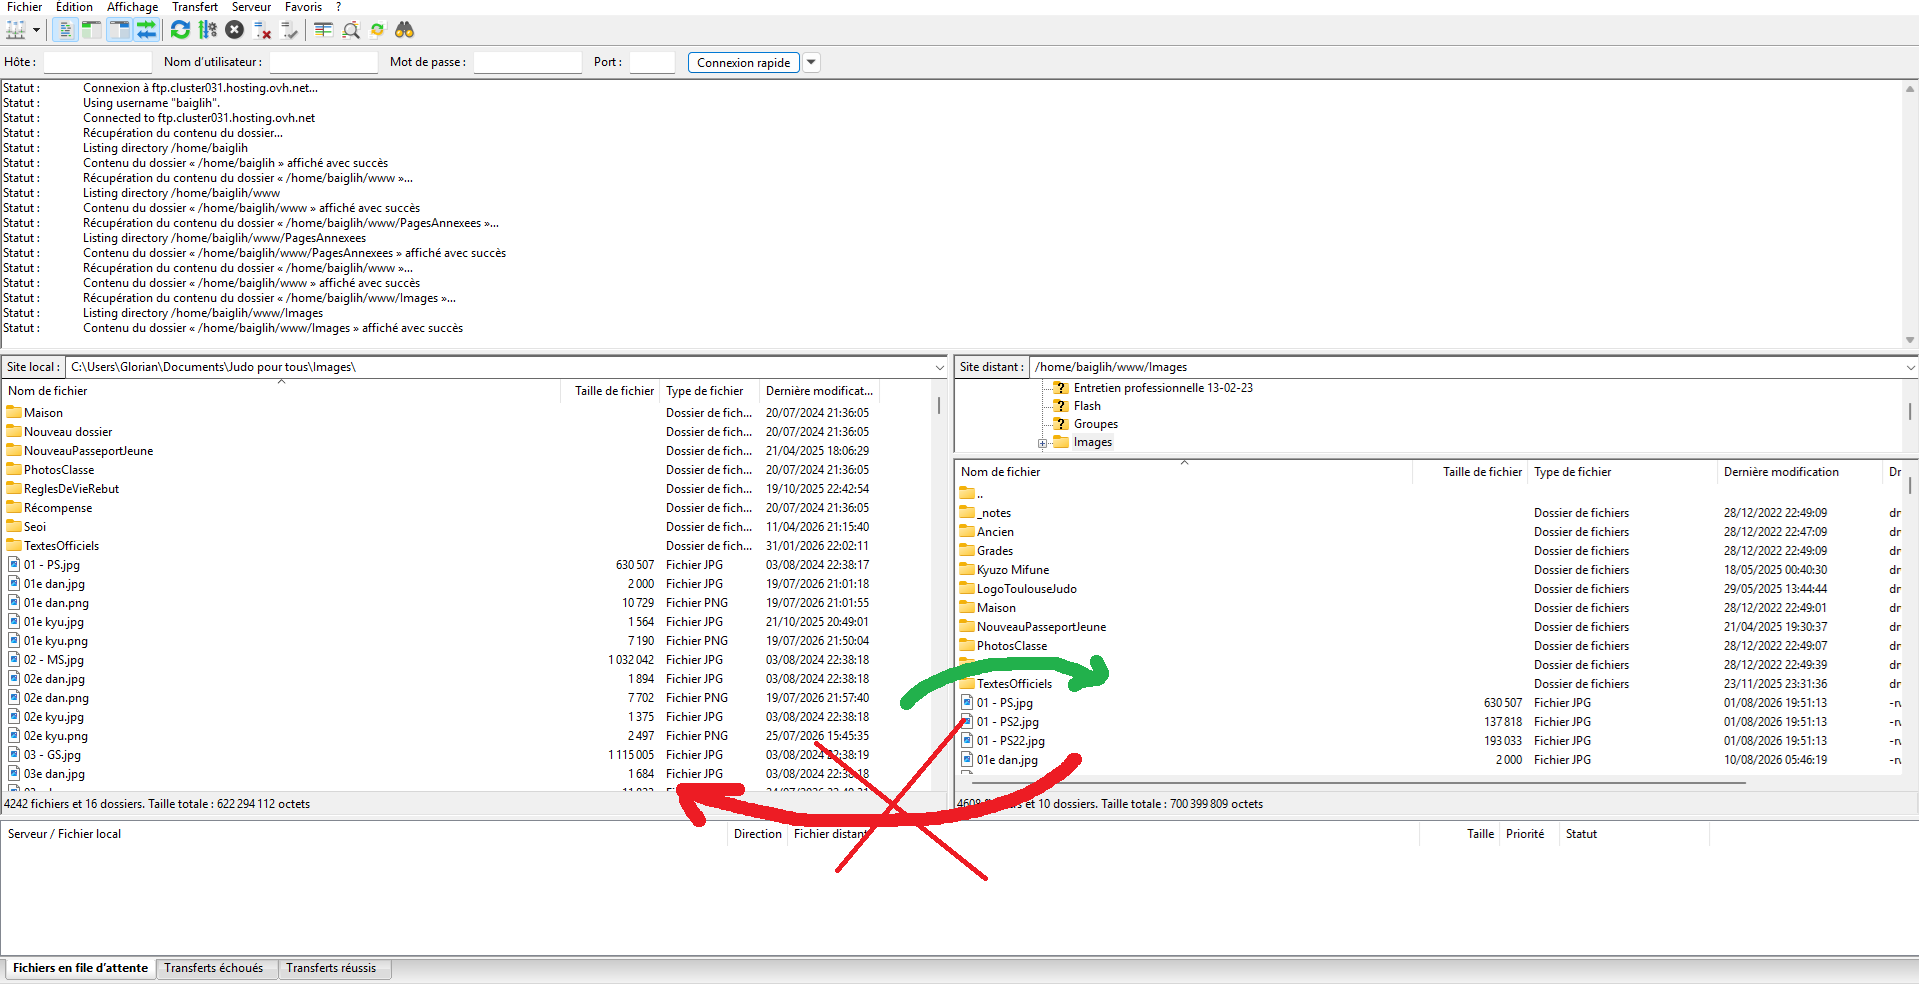
Task: Switch to Transferts échoués tab
Action: [x=214, y=968]
